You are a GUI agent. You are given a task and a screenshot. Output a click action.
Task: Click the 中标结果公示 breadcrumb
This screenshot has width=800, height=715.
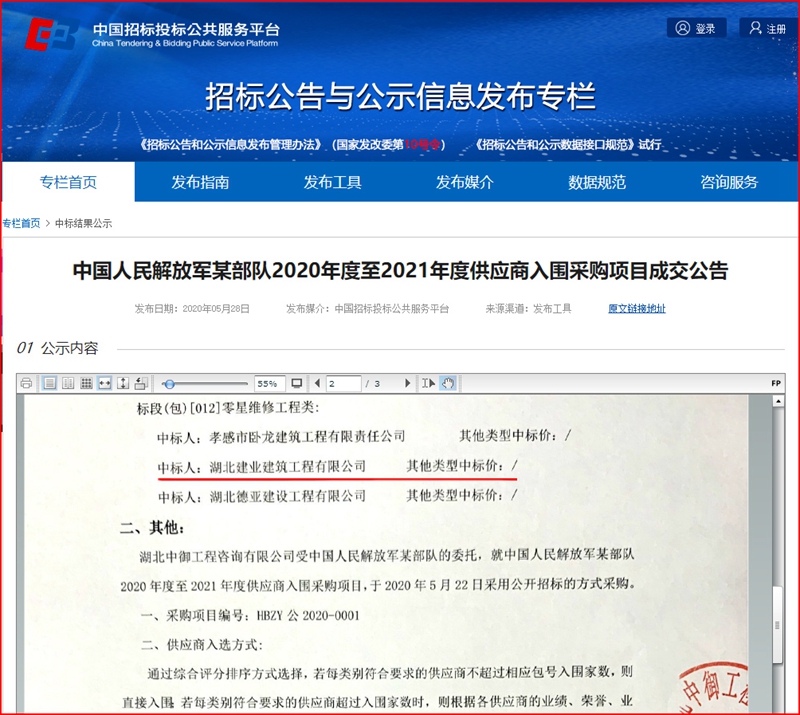coord(83,223)
